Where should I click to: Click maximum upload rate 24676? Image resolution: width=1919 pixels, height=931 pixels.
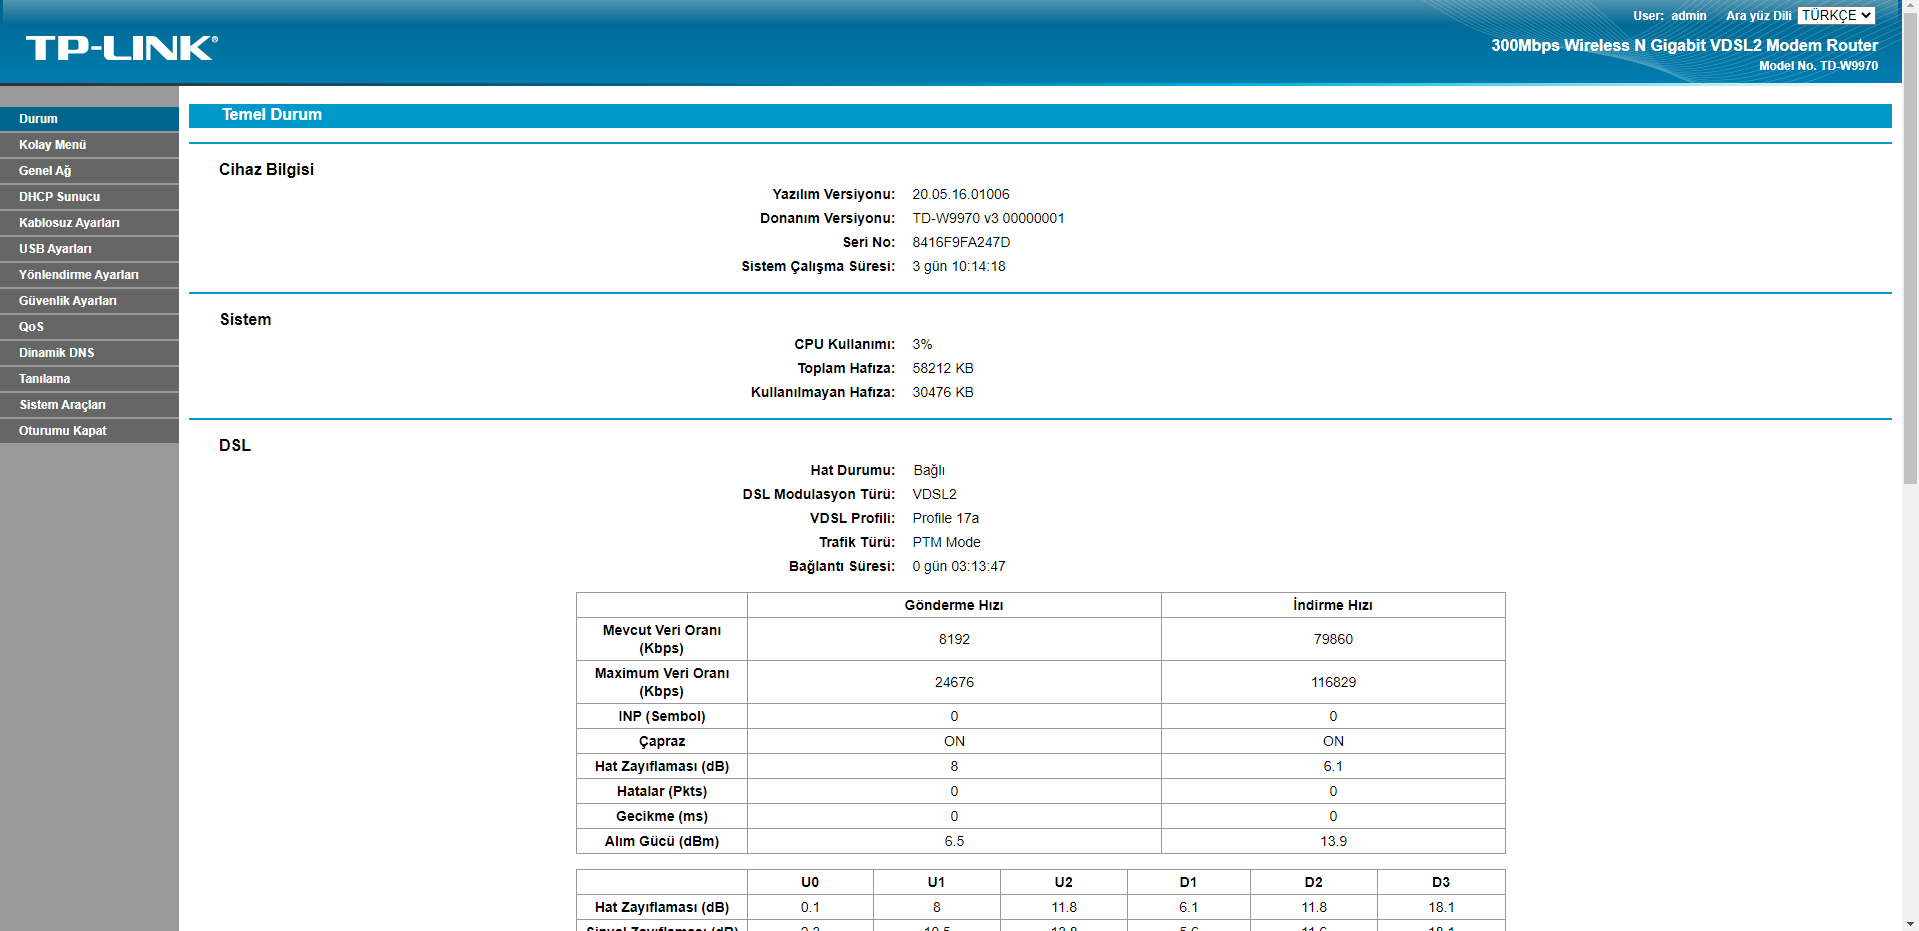[954, 682]
